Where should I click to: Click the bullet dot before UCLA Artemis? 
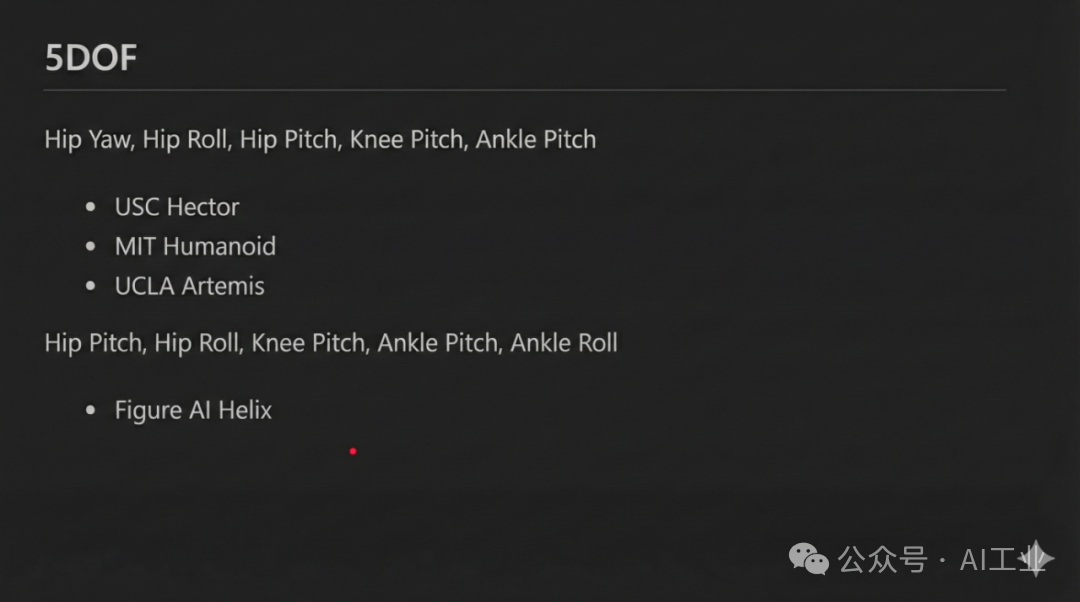92,287
